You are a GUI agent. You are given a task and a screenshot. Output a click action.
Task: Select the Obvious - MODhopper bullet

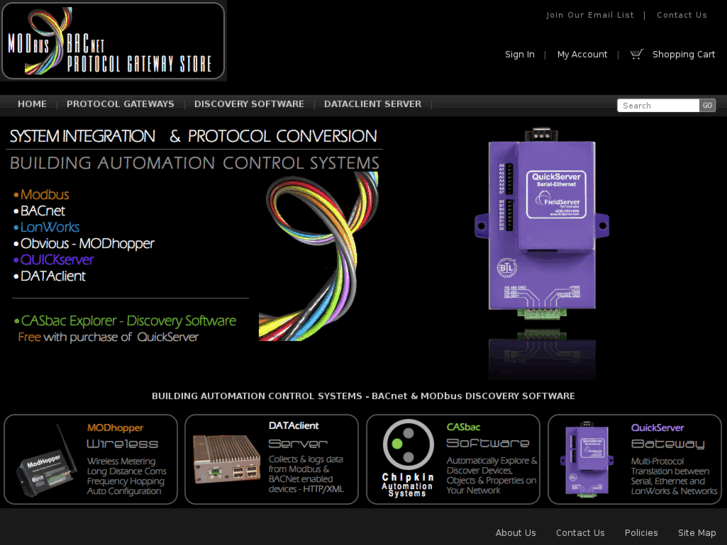point(84,244)
